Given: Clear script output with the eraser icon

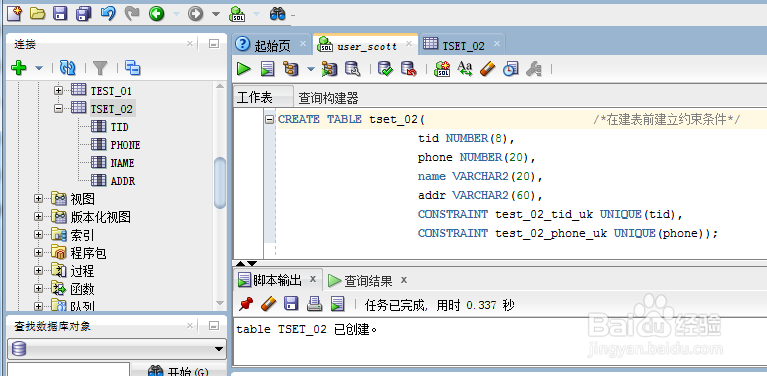Looking at the screenshot, I should coord(269,304).
